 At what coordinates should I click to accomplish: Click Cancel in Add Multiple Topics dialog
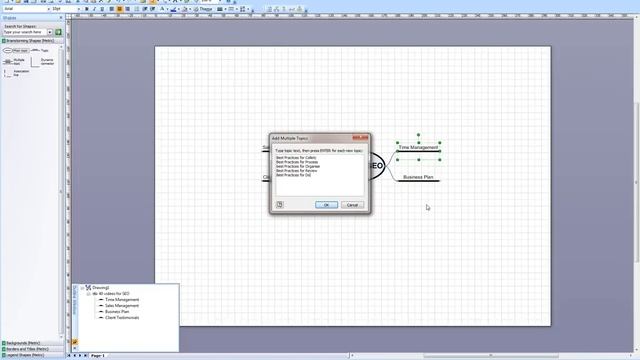352,205
